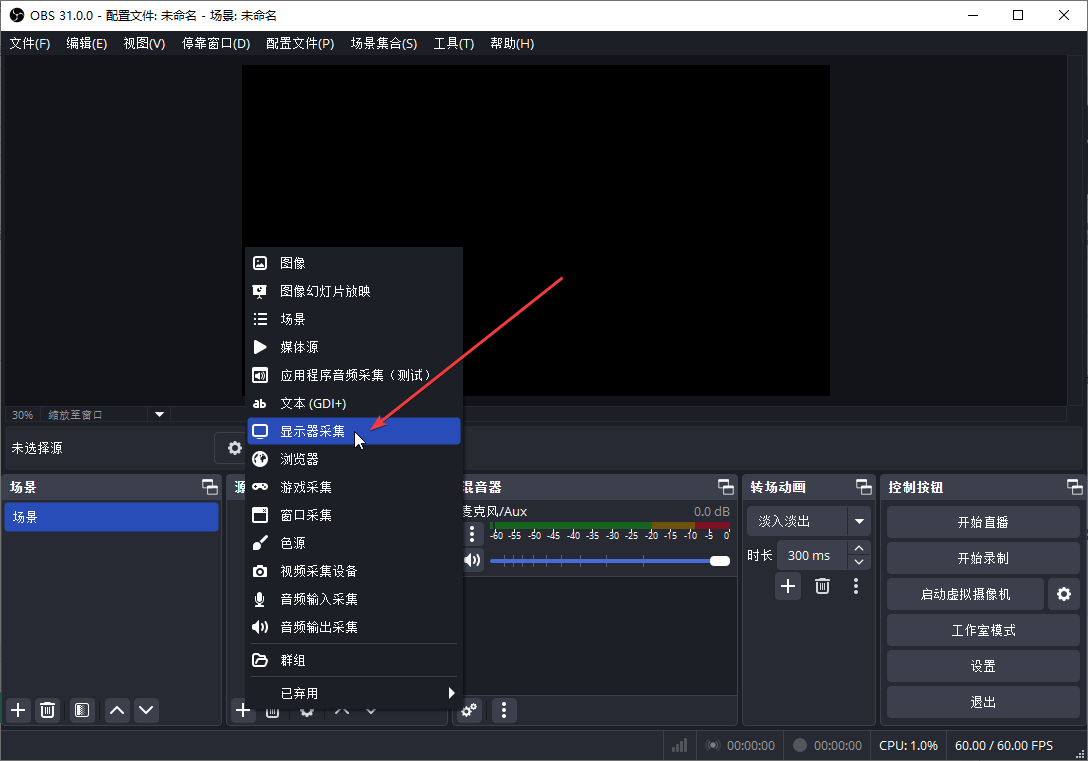Add a new scene with plus icon
This screenshot has width=1088, height=761.
(18, 710)
